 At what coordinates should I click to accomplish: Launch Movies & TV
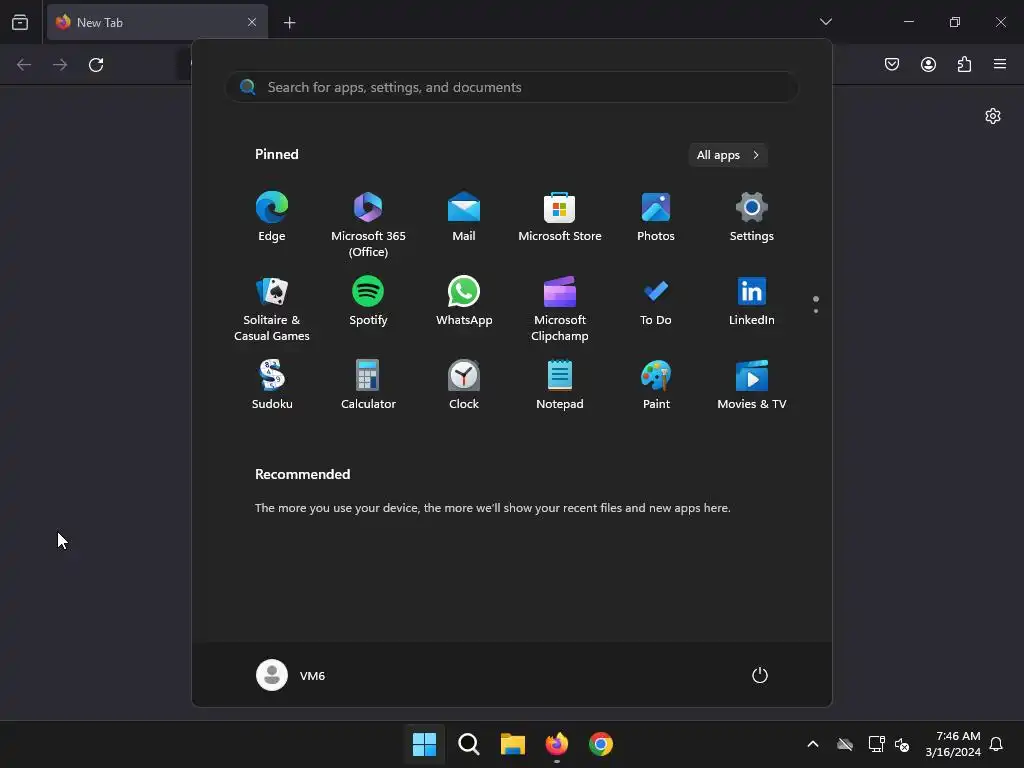(x=752, y=385)
